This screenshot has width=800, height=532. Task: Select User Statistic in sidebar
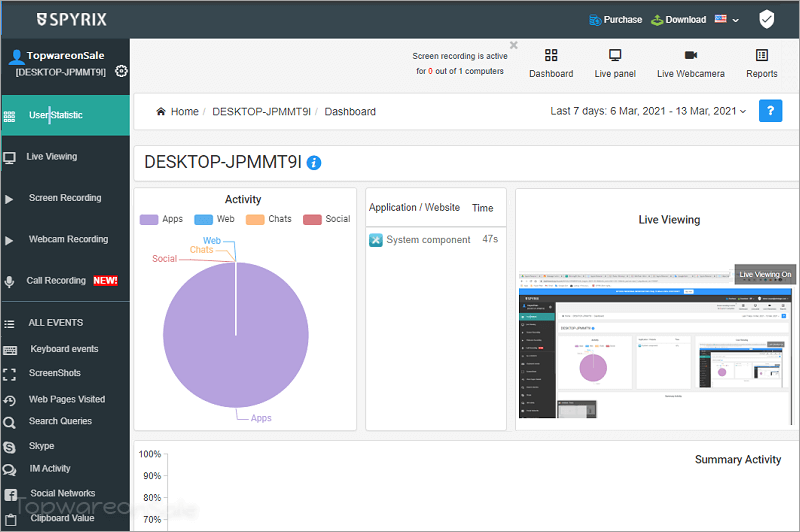pyautogui.click(x=65, y=115)
